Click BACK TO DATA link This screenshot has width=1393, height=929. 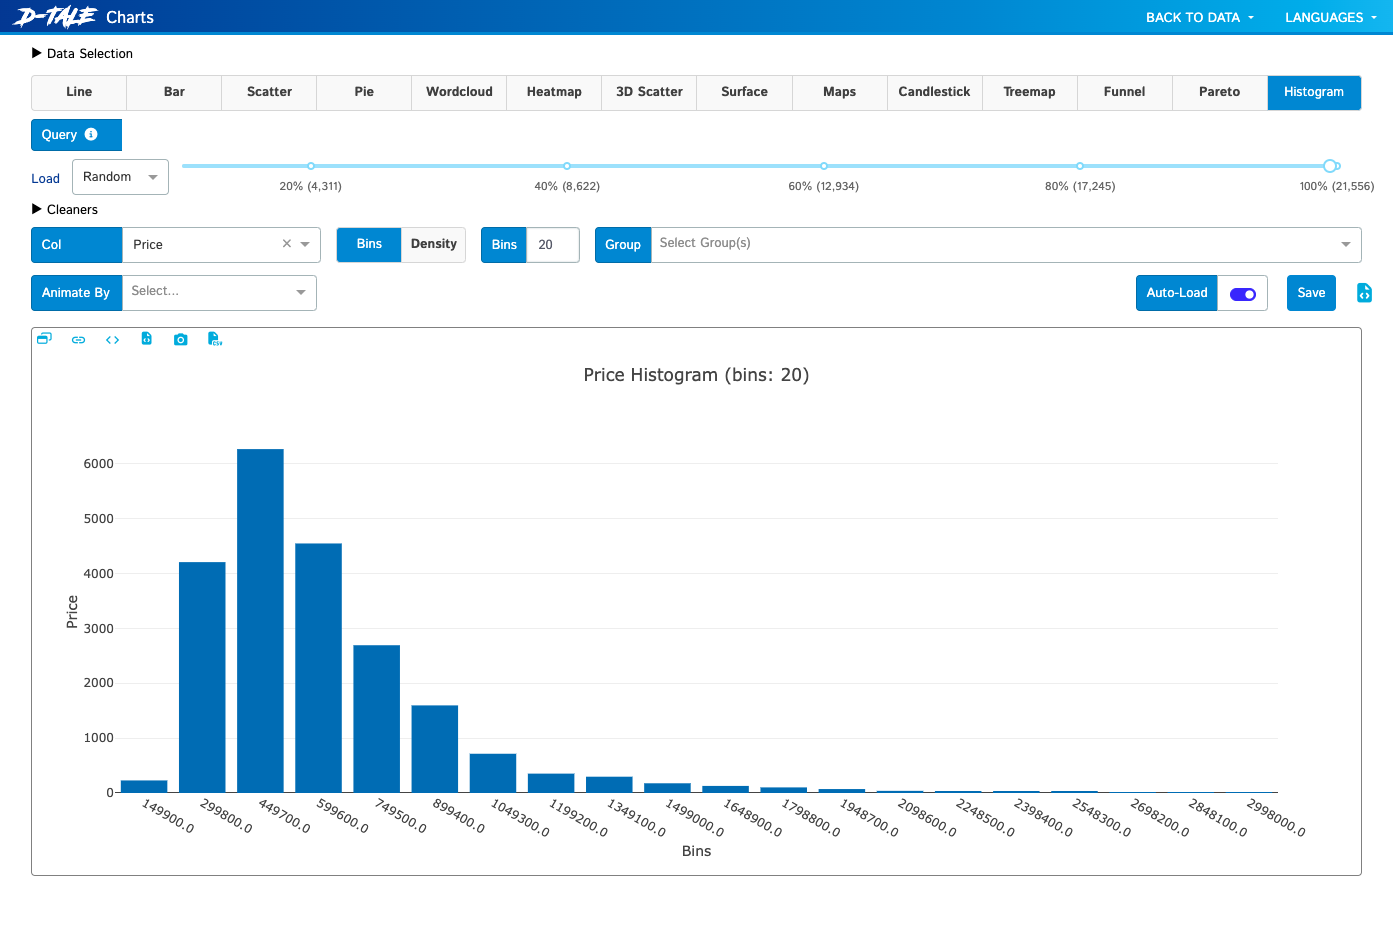[x=1200, y=17]
